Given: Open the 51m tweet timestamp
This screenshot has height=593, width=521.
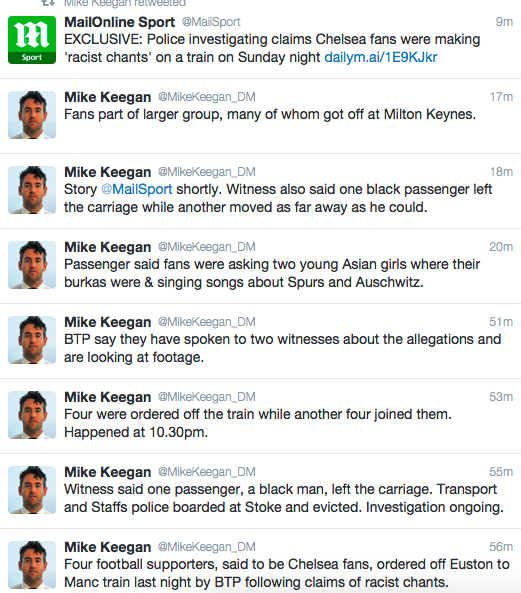Looking at the screenshot, I should click(x=501, y=322).
